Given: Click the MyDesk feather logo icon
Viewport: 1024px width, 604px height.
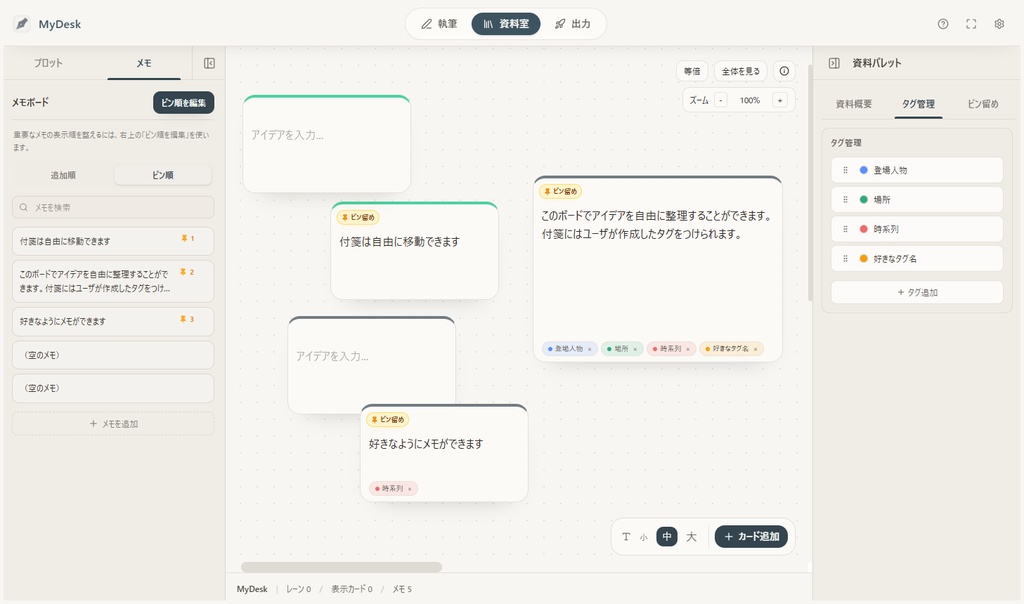Looking at the screenshot, I should tap(20, 23).
